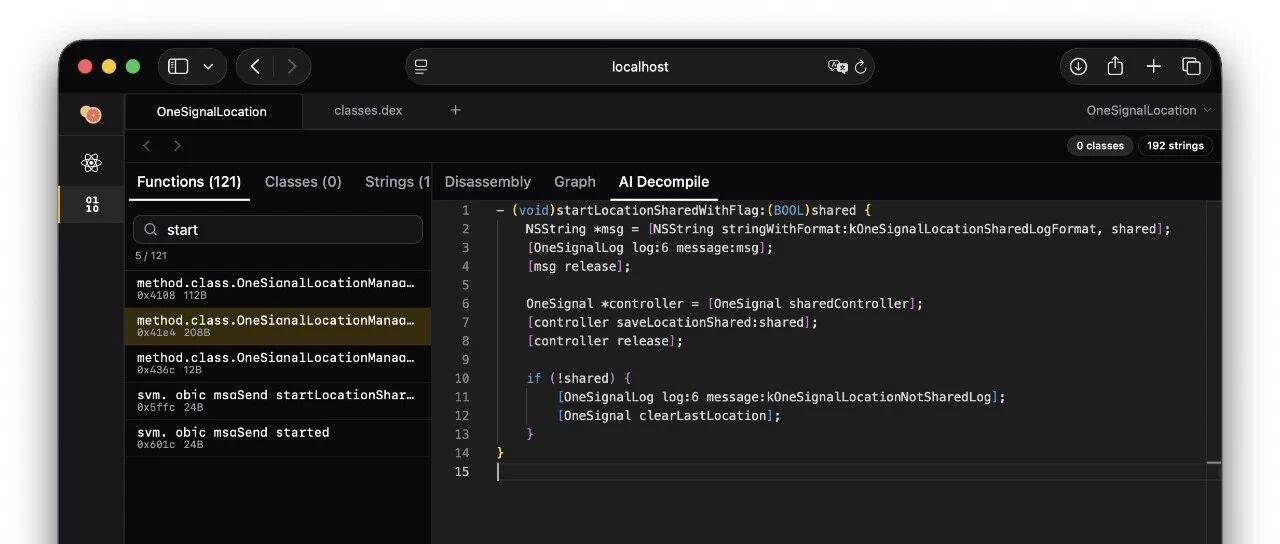Viewport: 1280px width, 544px height.
Task: Switch to the Graph view
Action: tap(575, 182)
